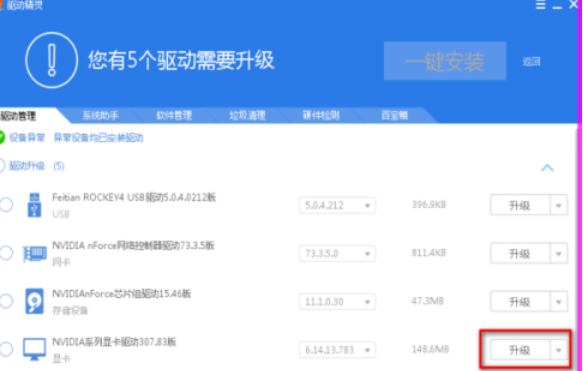583x371 pixels.
Task: Click the 返回 link
Action: pyautogui.click(x=531, y=62)
